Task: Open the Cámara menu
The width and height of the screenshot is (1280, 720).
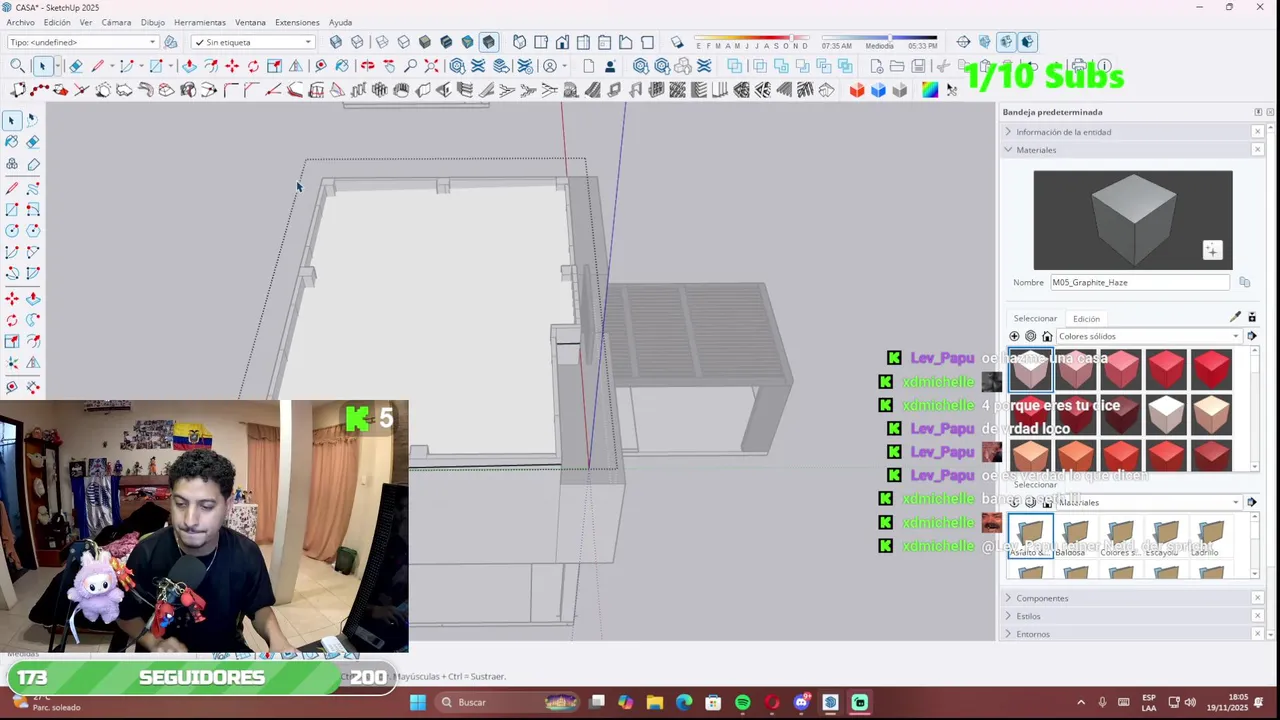Action: 116,22
